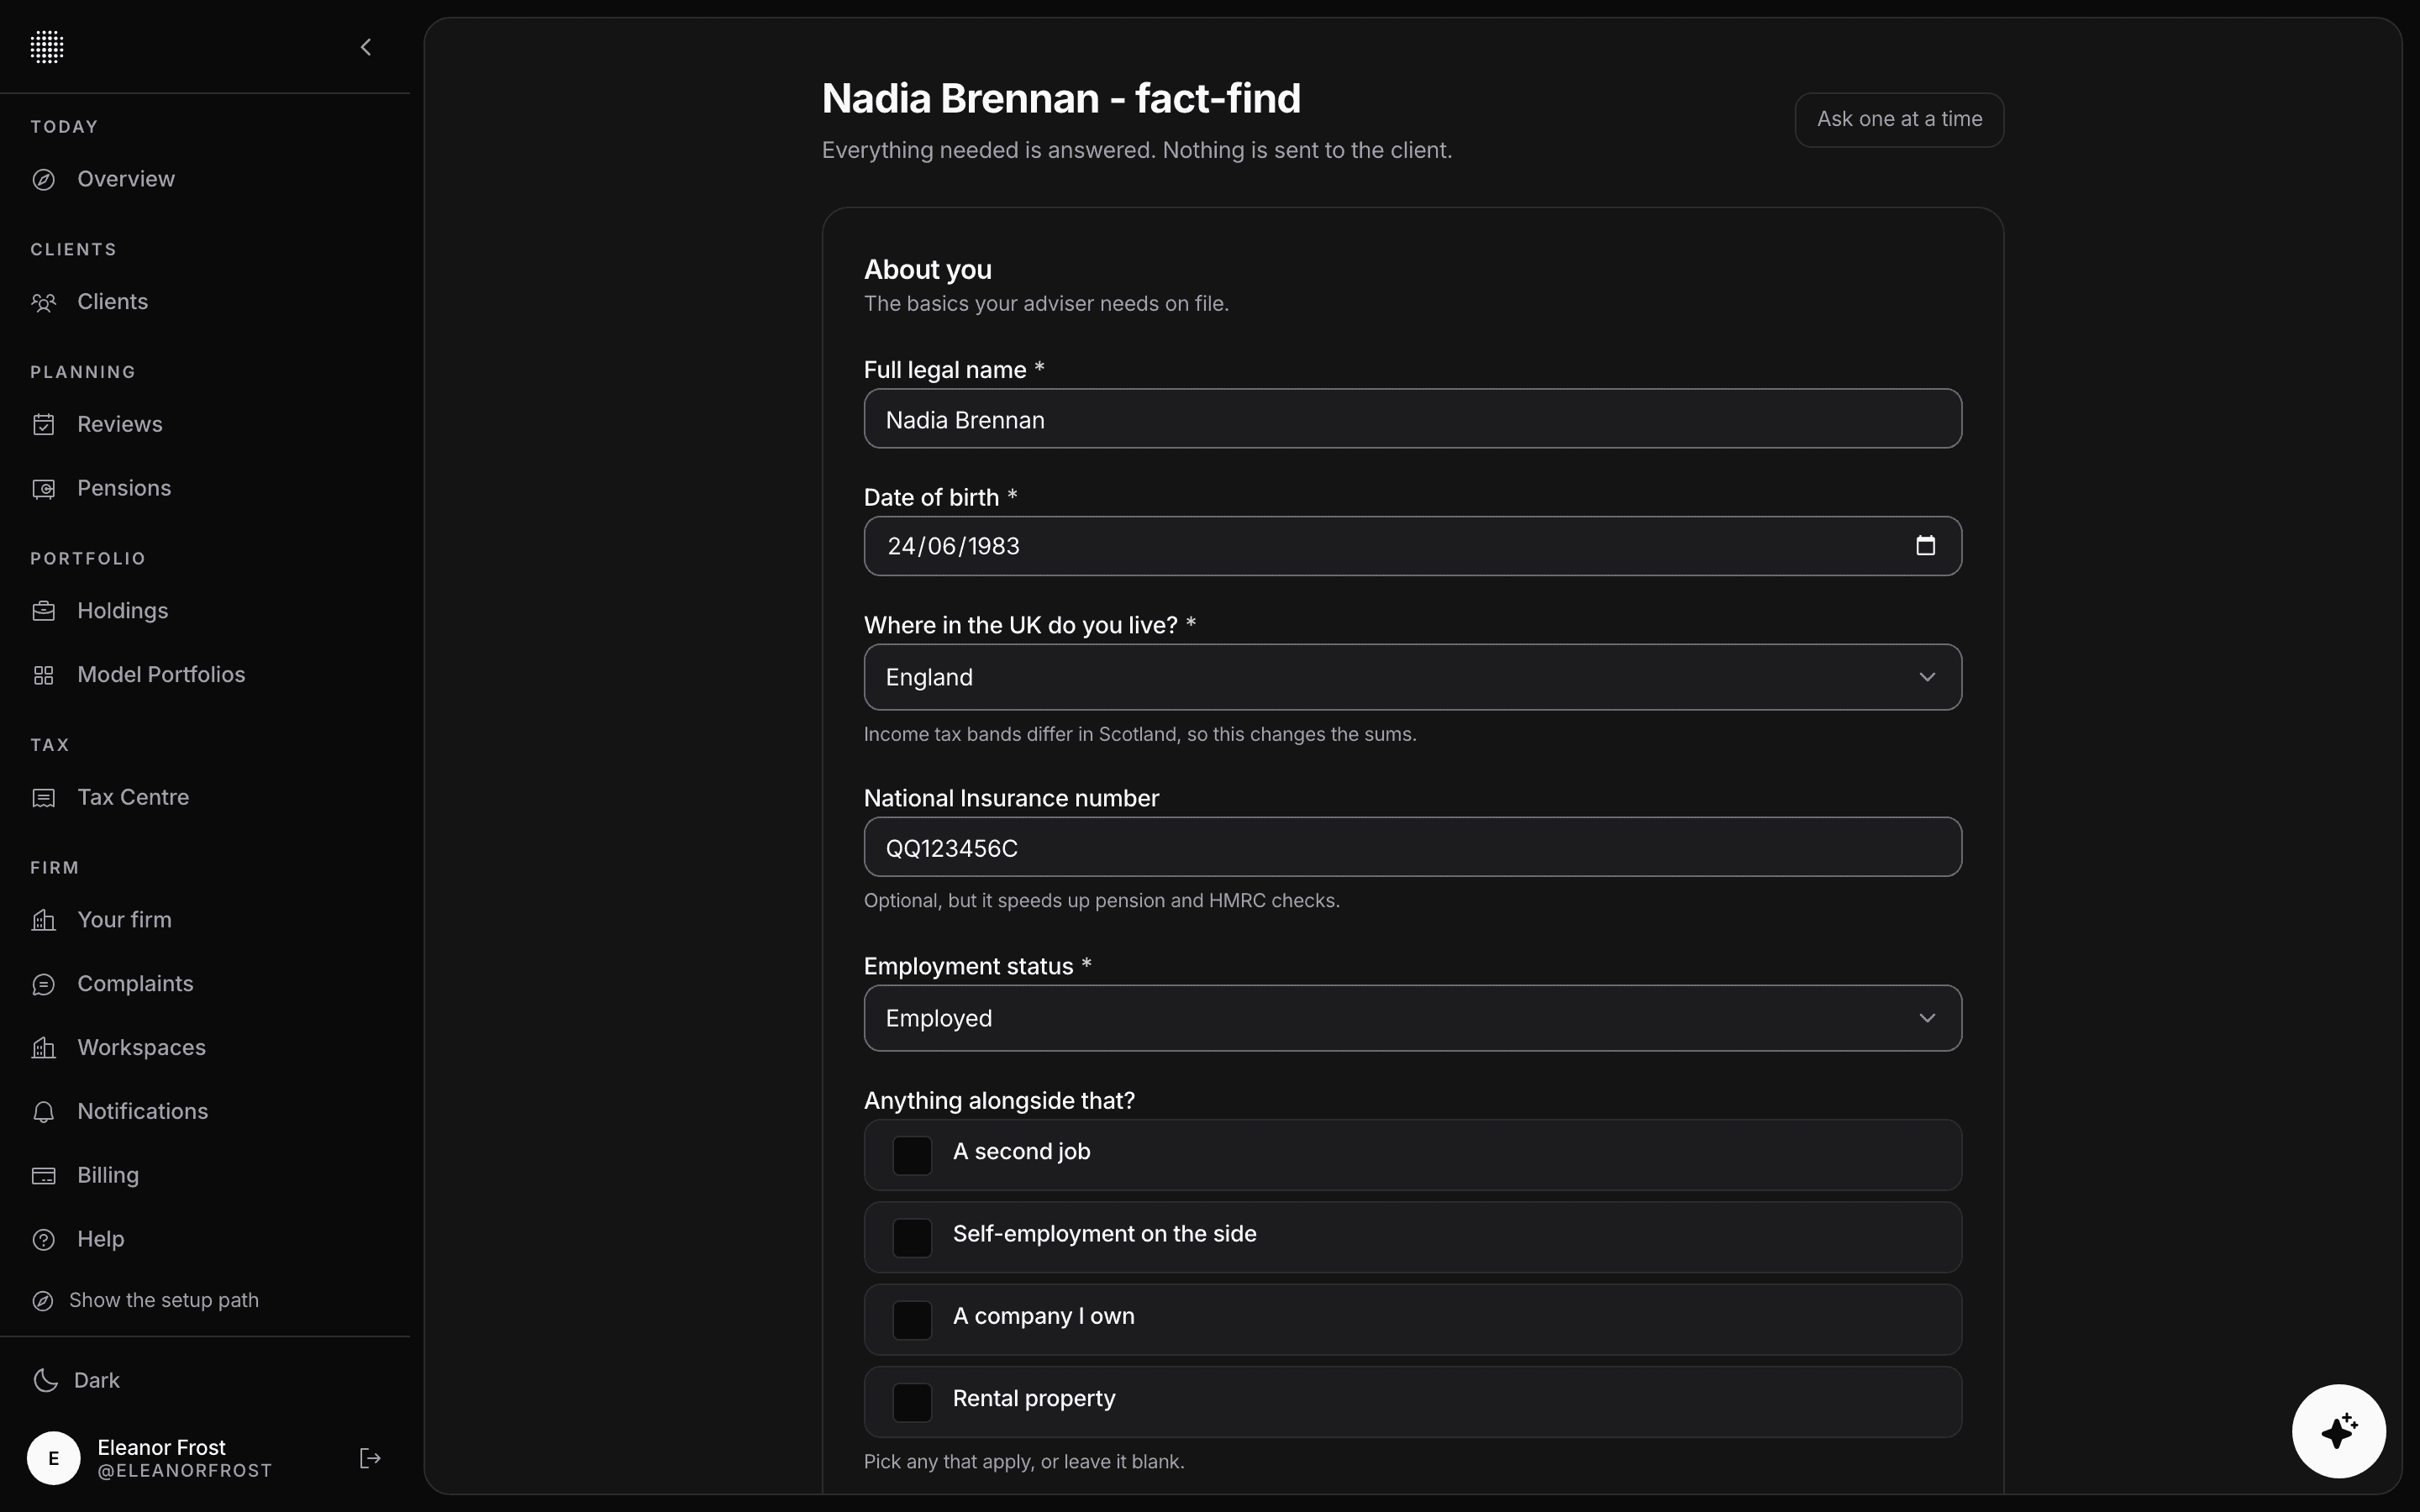Click the sign-out icon beside Eleanor Frost
This screenshot has width=2420, height=1512.
pyautogui.click(x=370, y=1458)
